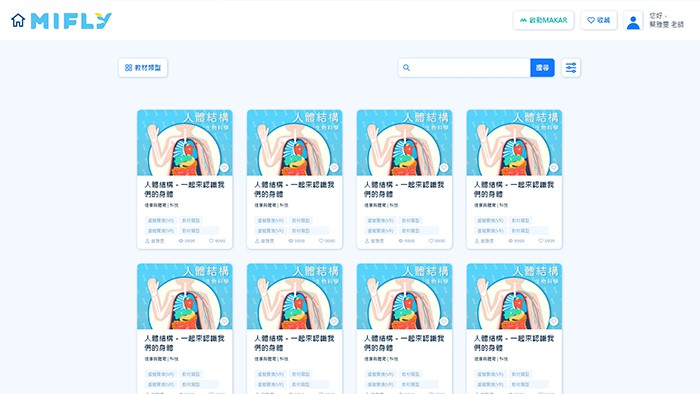Open the 收藏 favorites button

pos(599,20)
